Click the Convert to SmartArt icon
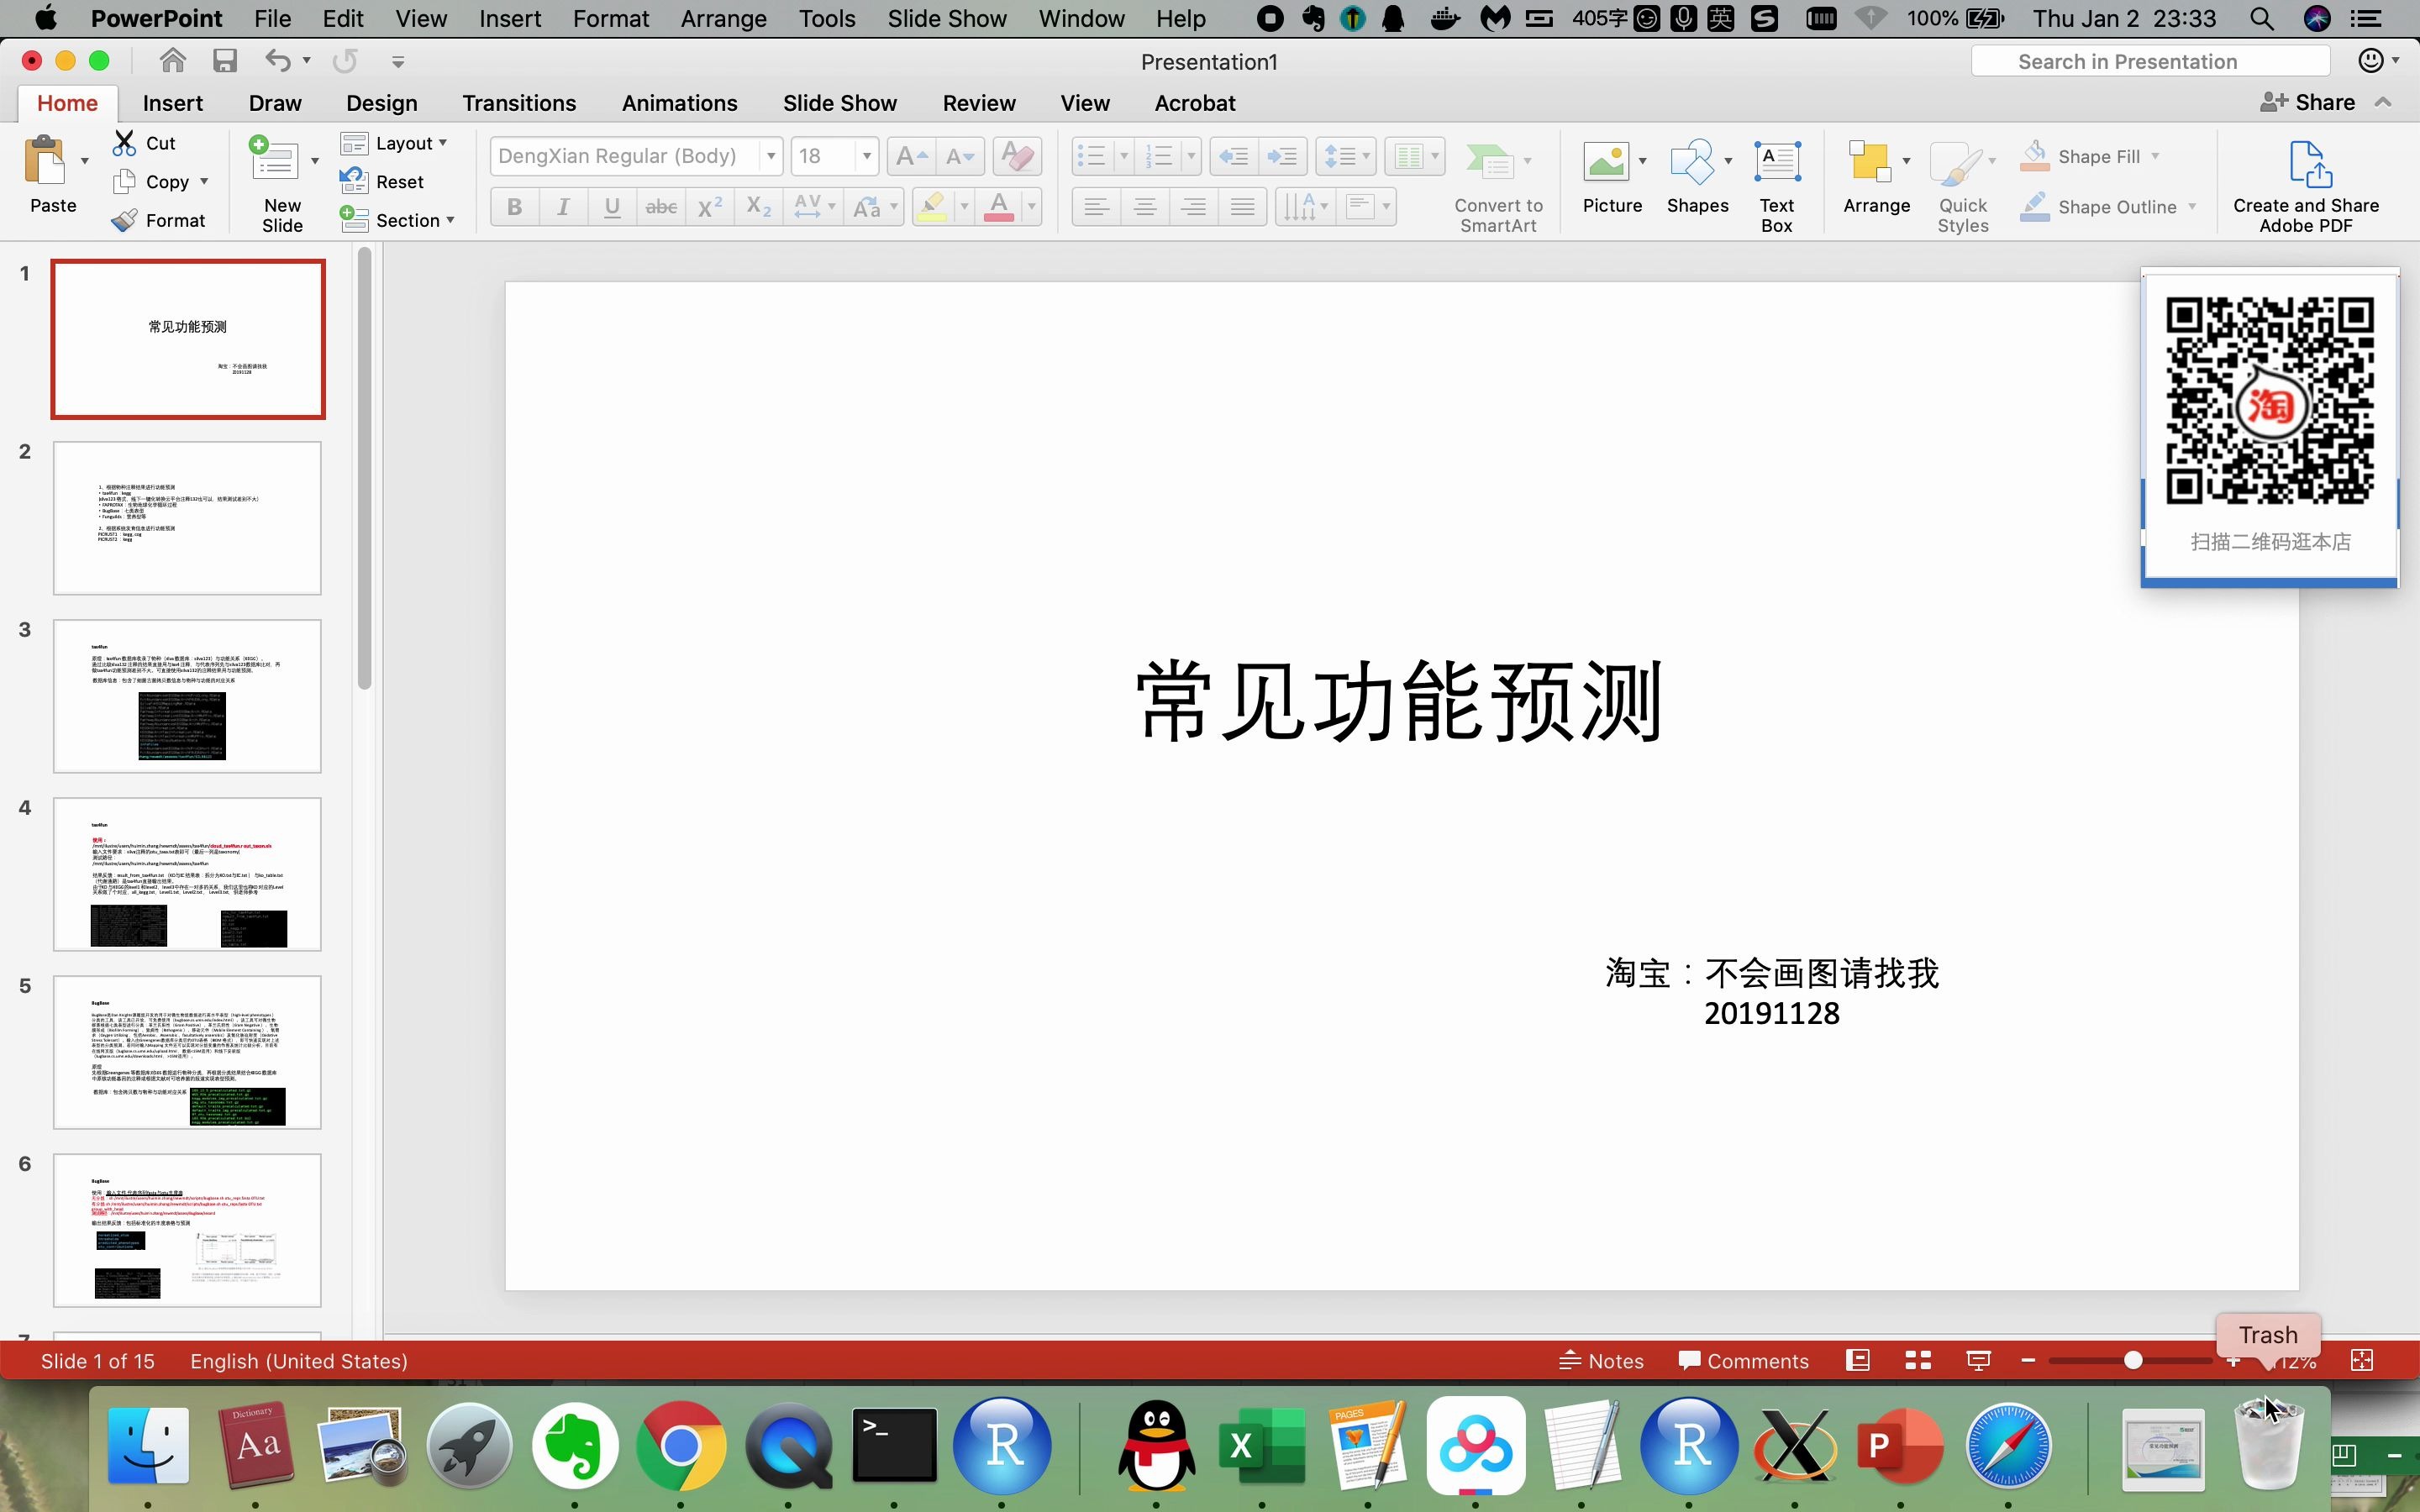This screenshot has width=2420, height=1512. pos(1489,161)
